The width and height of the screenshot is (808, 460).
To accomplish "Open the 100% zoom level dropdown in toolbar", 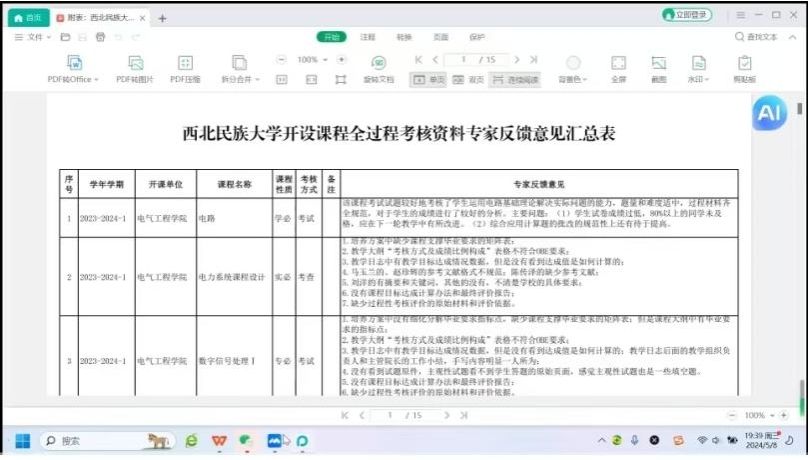I will coord(312,60).
